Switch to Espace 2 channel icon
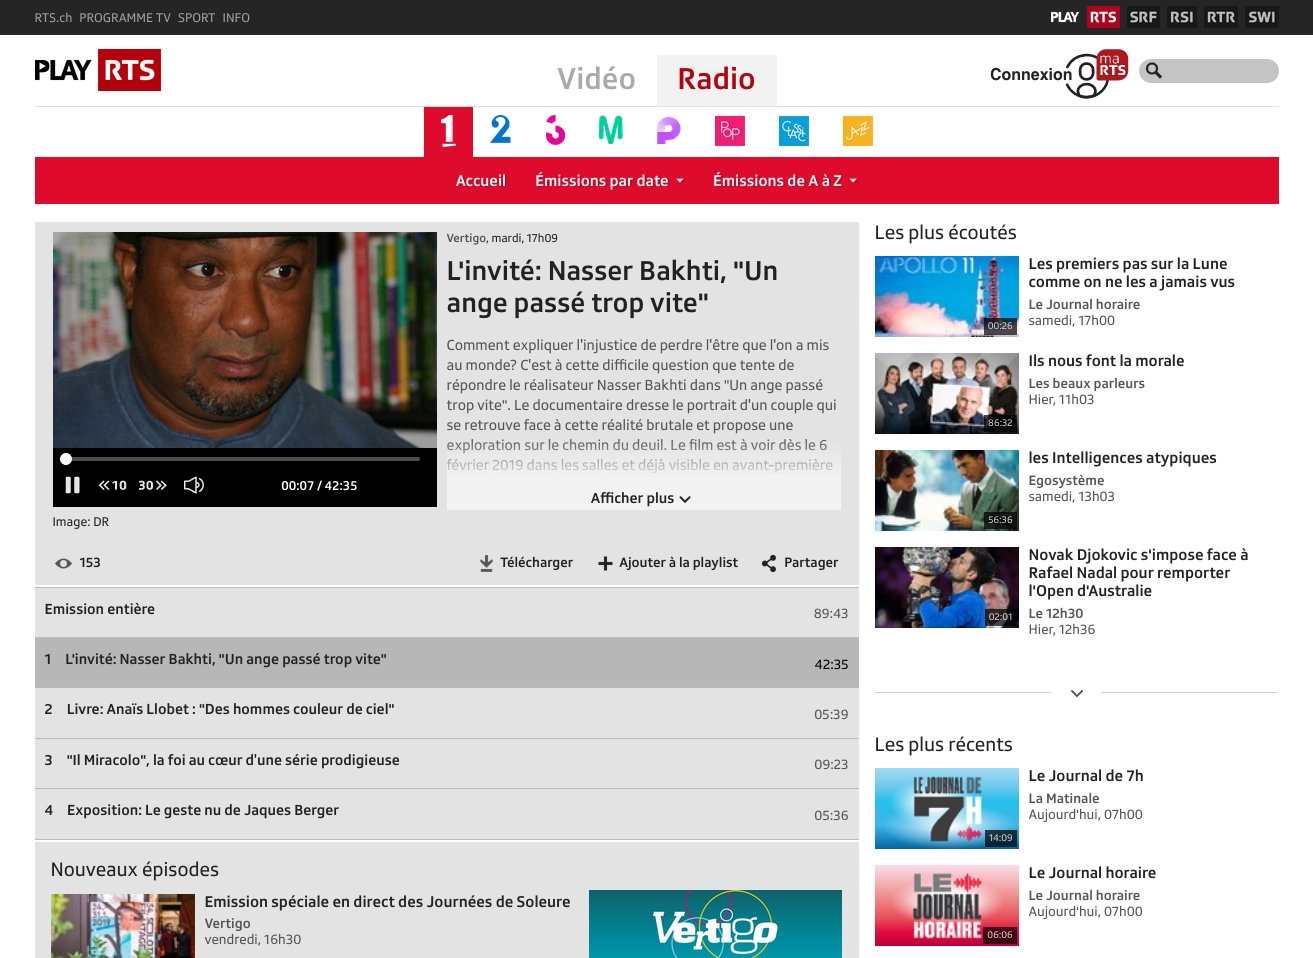1313x958 pixels. (x=500, y=130)
